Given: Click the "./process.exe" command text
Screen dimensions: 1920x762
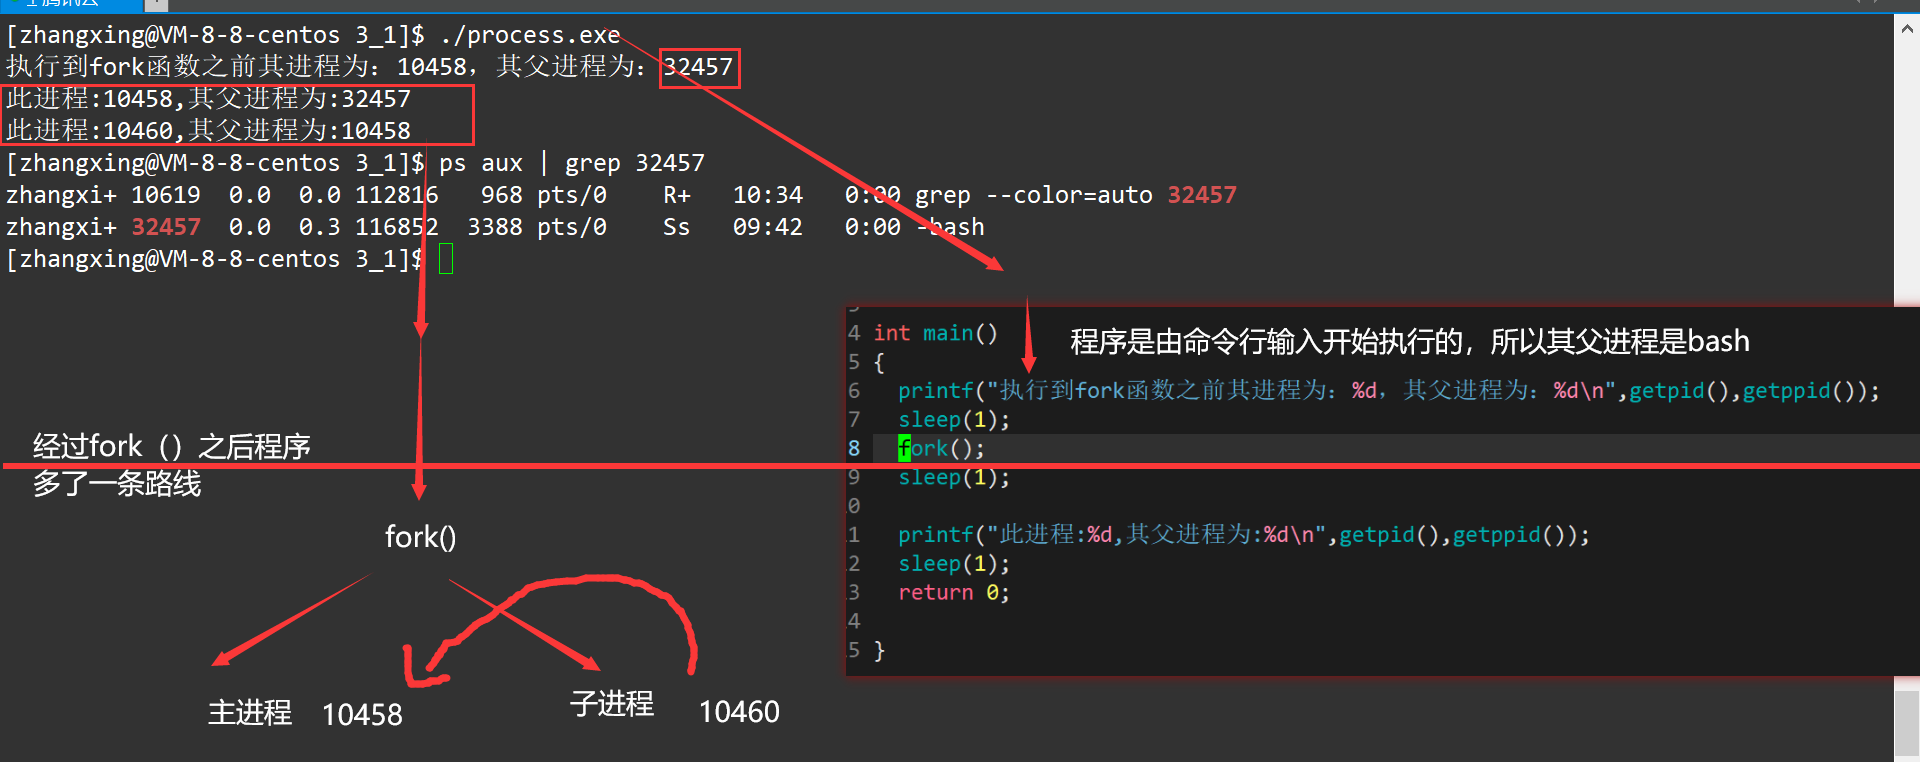Looking at the screenshot, I should point(530,35).
